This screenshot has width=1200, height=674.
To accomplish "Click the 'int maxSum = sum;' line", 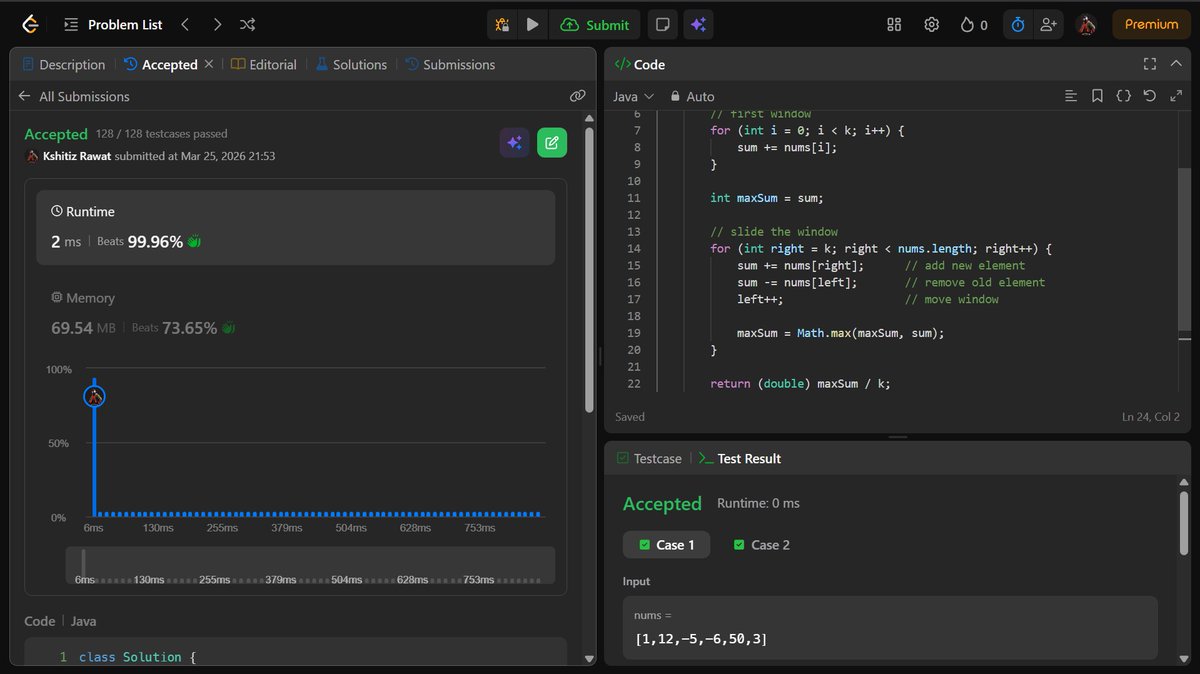I will (766, 198).
